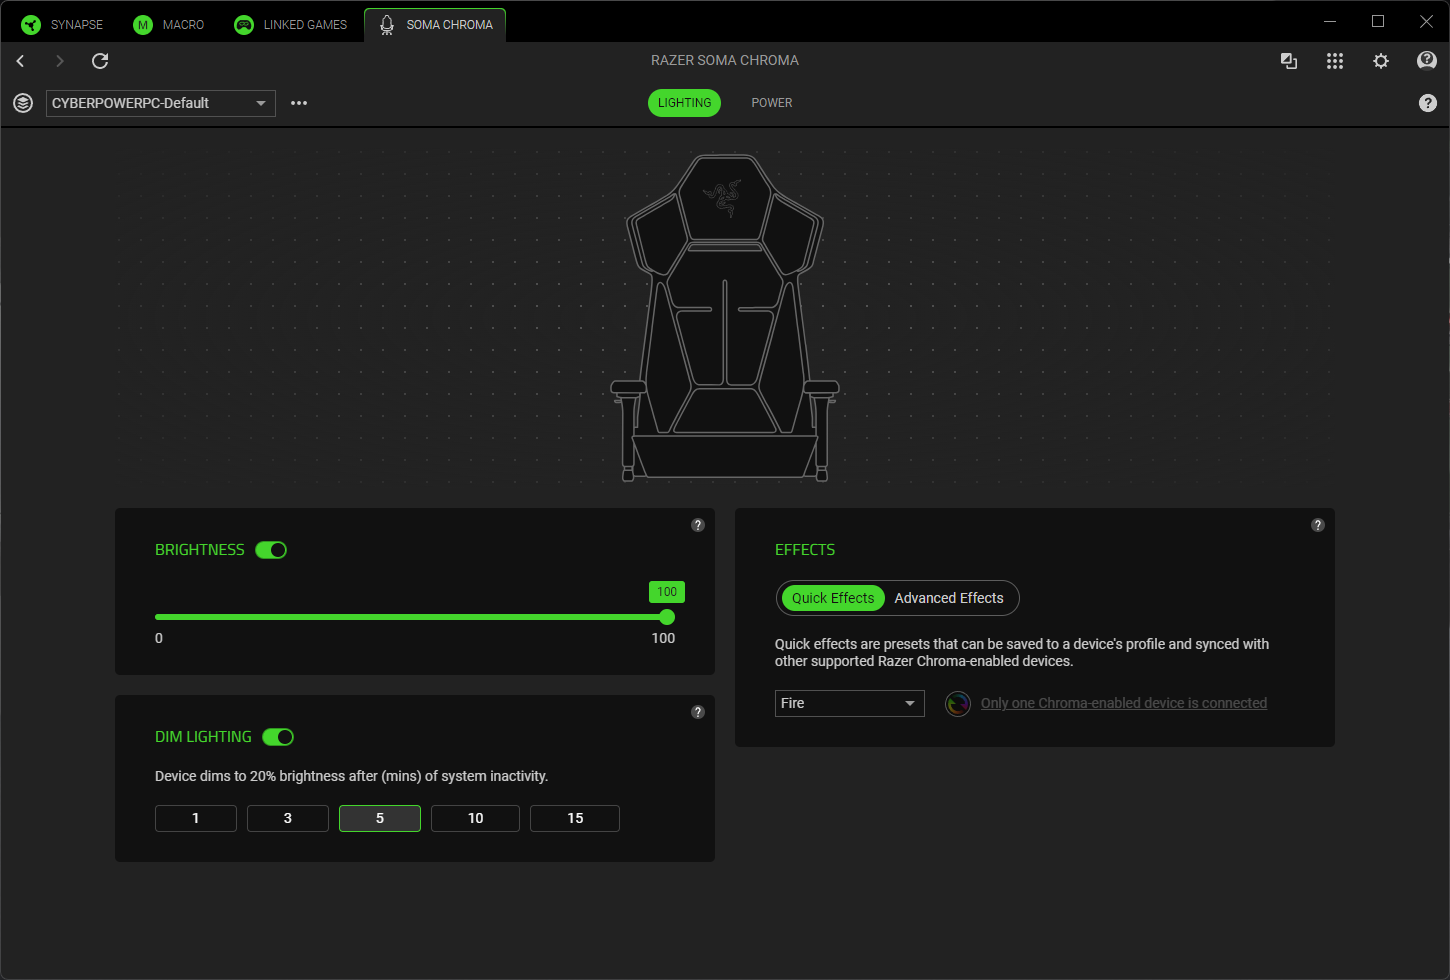Open the window pop-out icon

pyautogui.click(x=1289, y=61)
